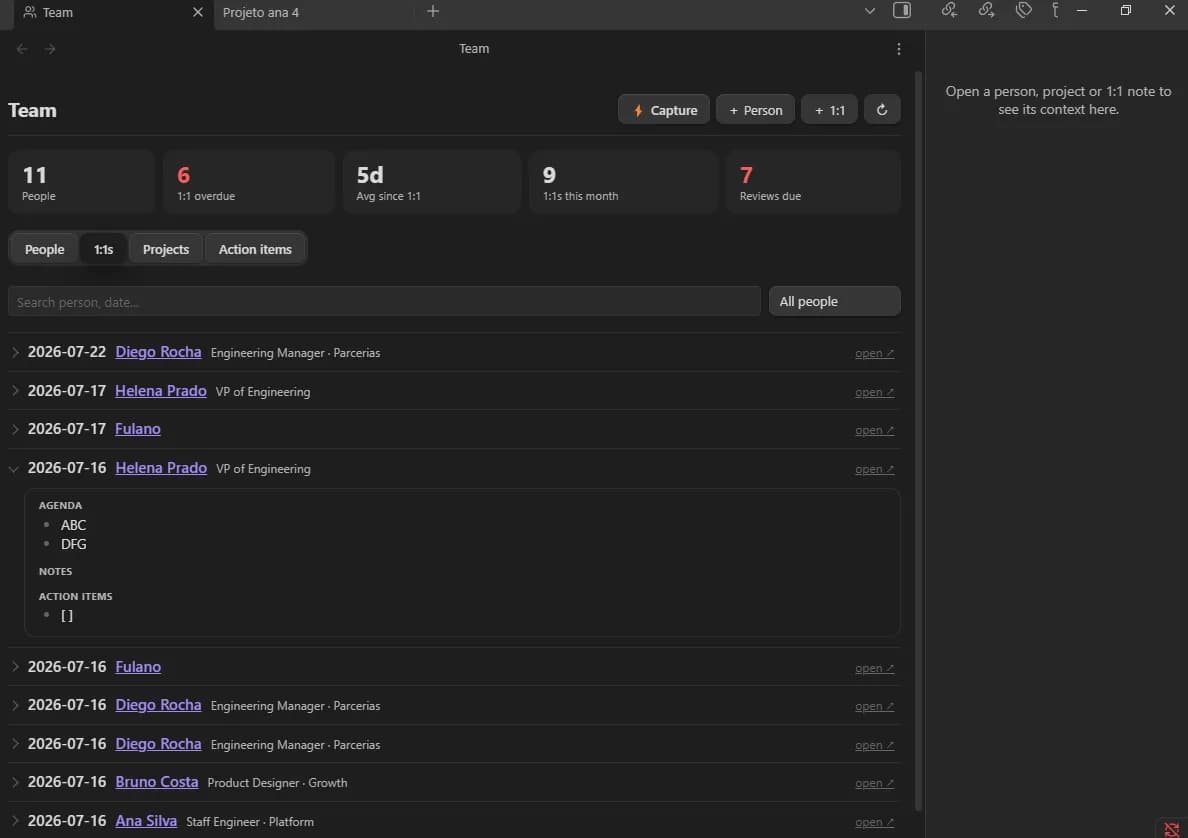Click open link on 2026-07-17 Fulano row
This screenshot has width=1188, height=838.
point(874,430)
